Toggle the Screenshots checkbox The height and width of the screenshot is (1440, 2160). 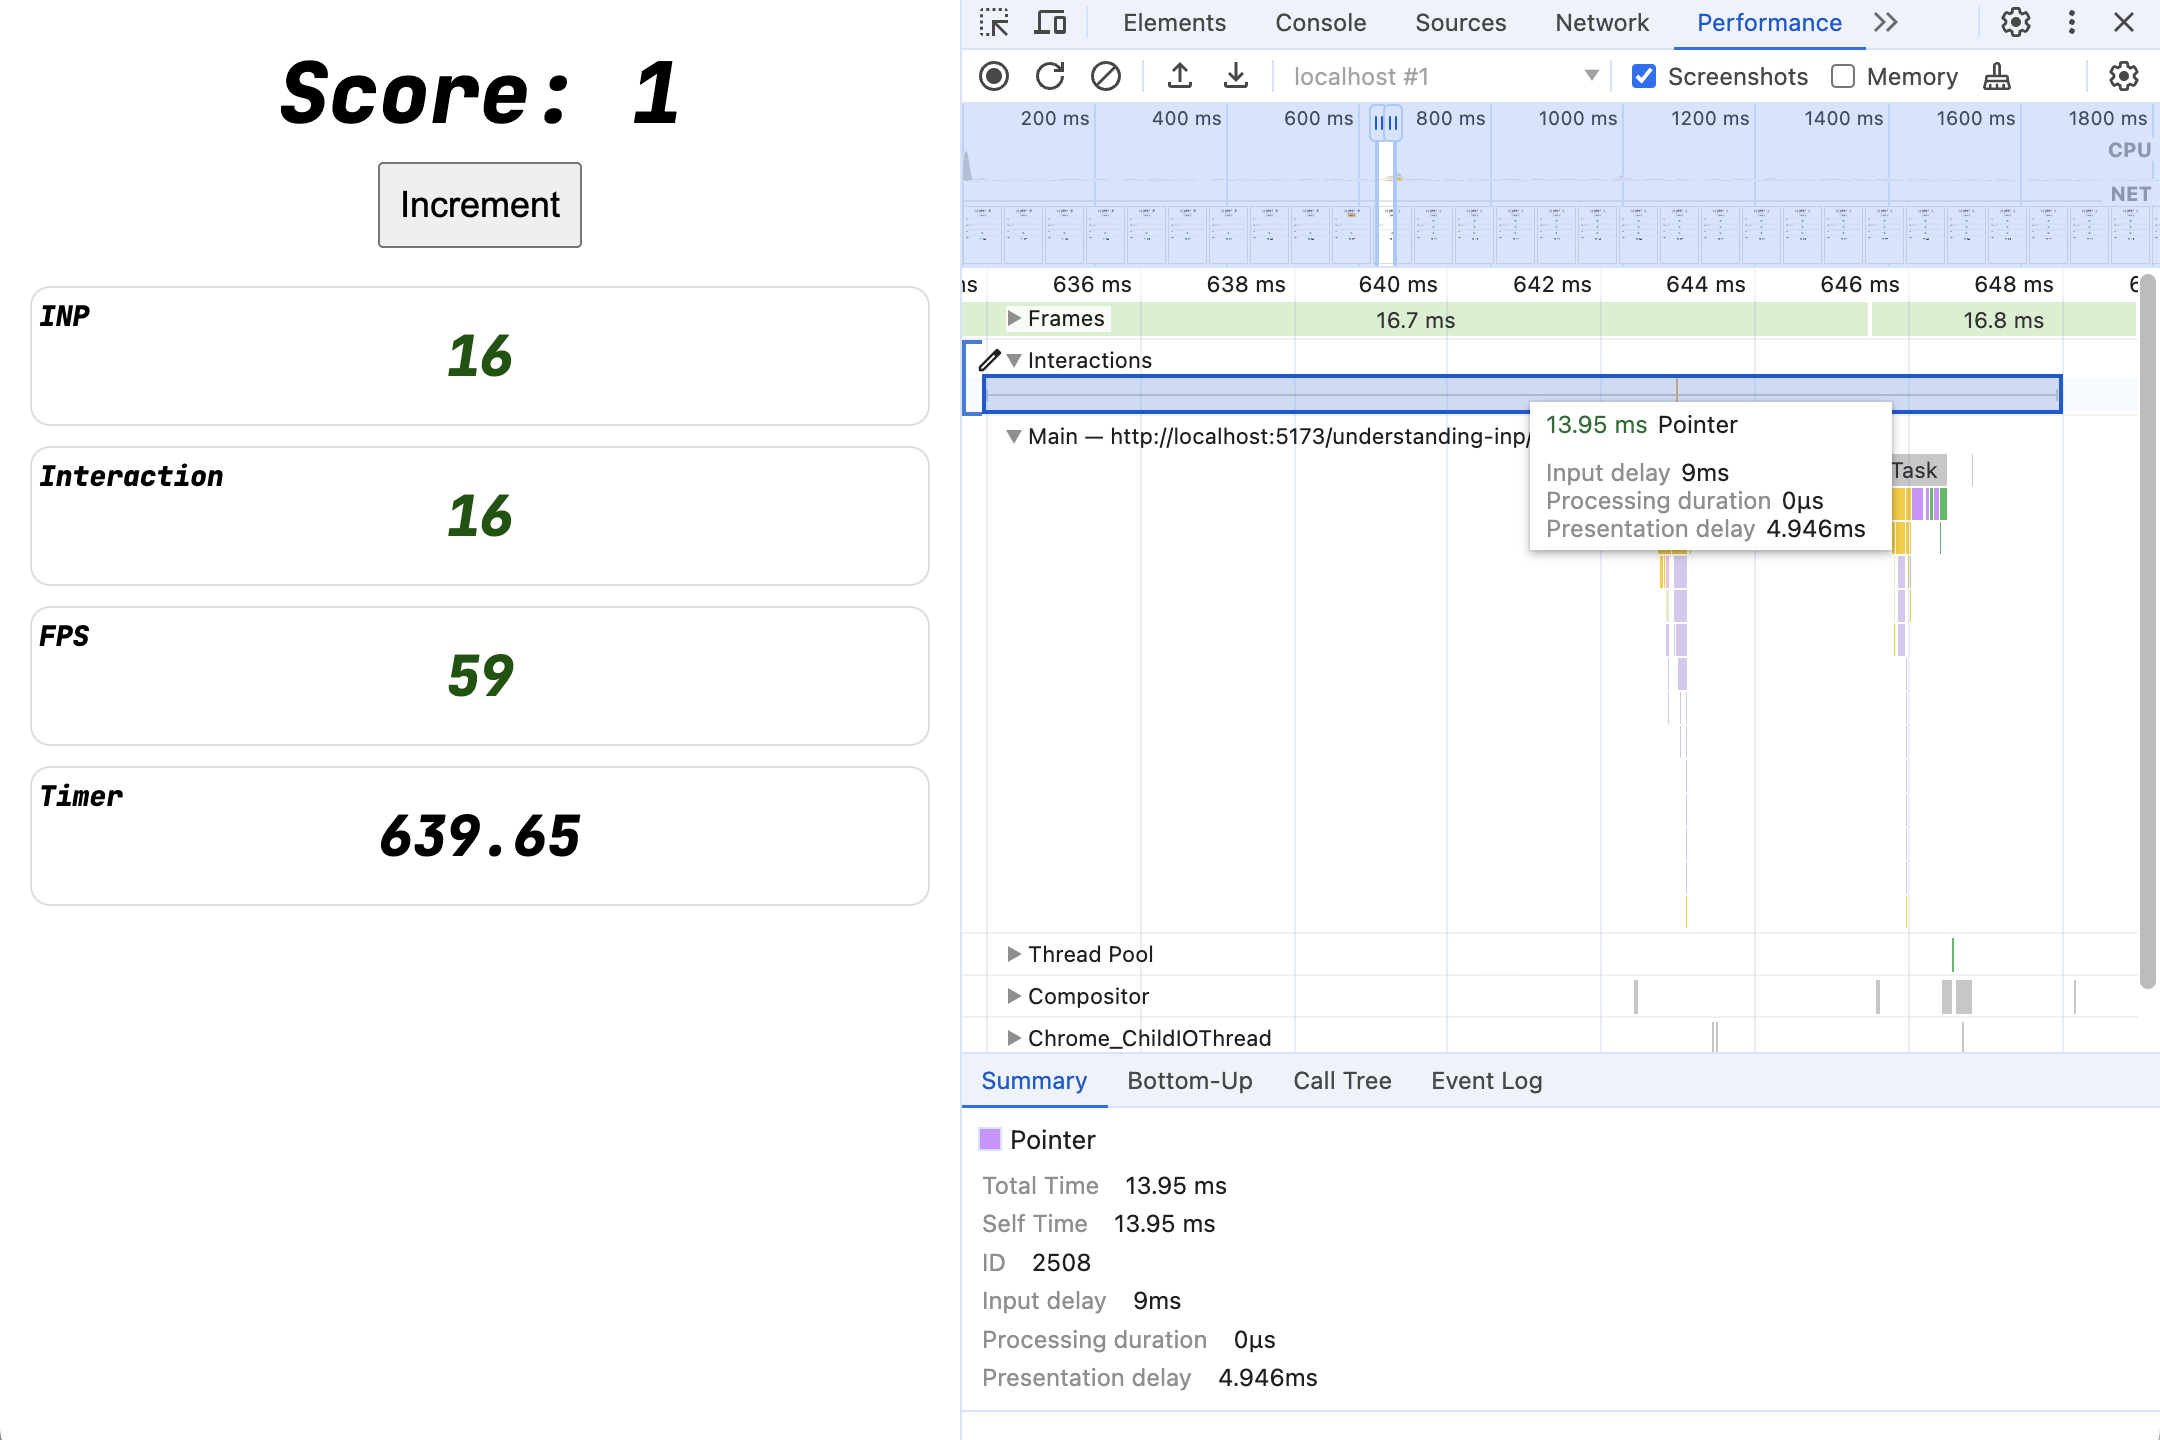(x=1642, y=76)
